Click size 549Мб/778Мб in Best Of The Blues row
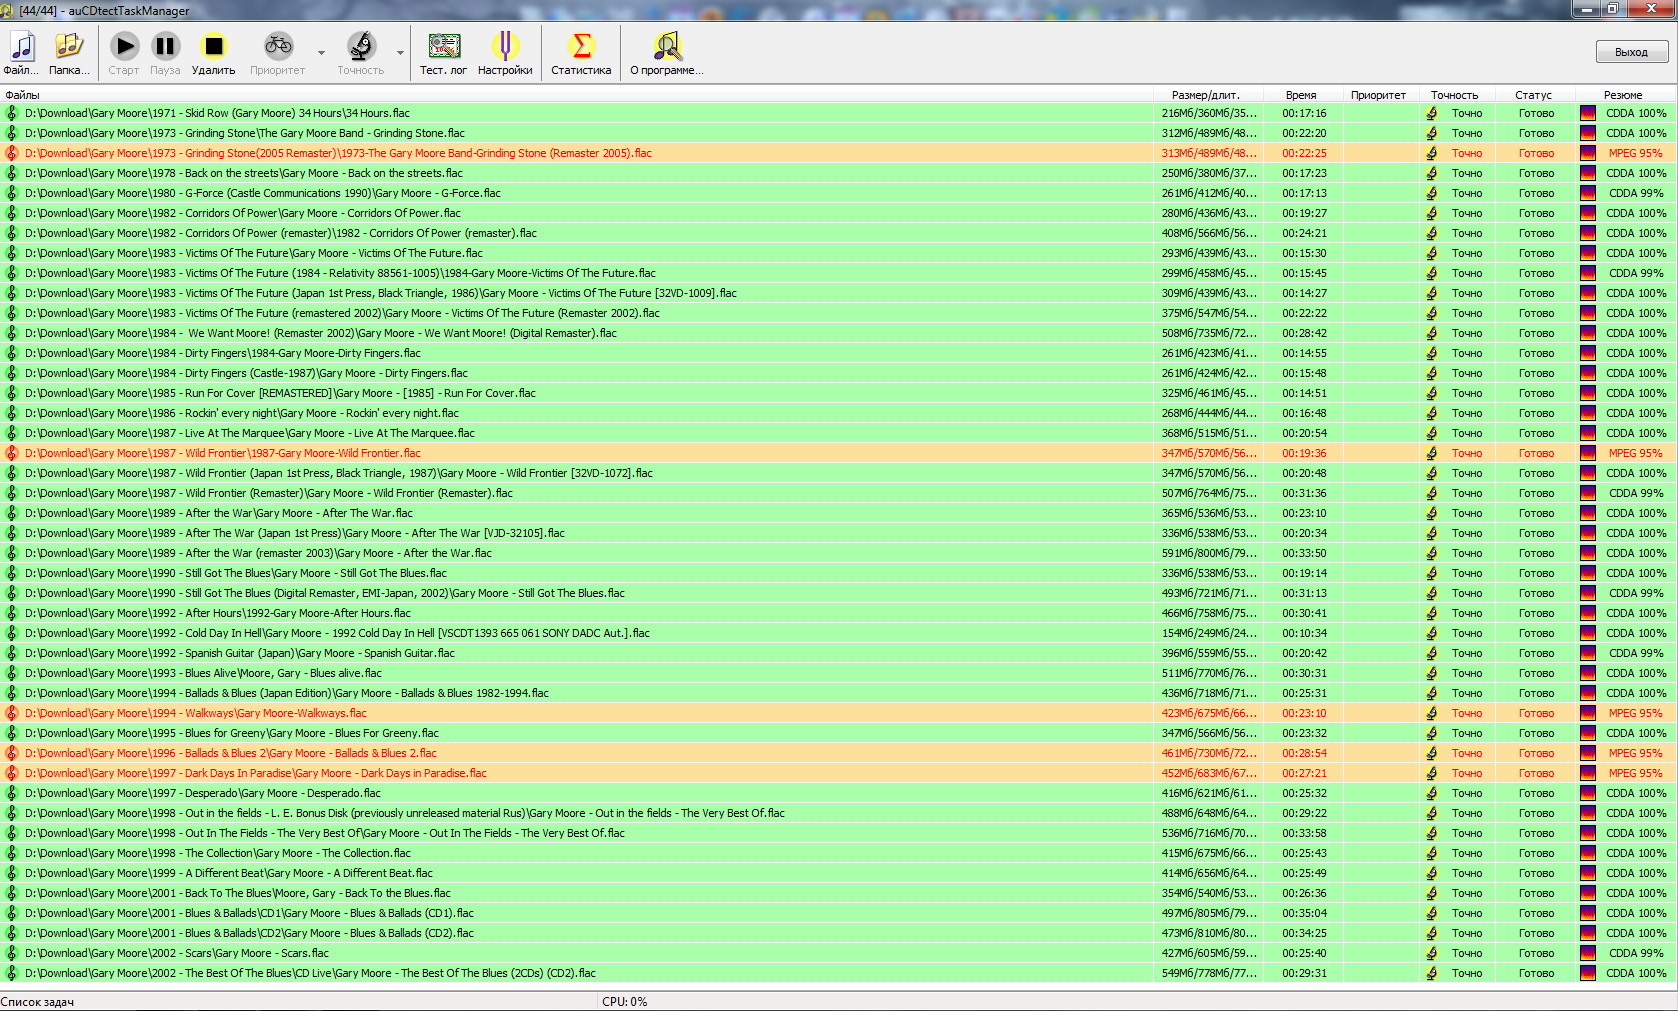 pyautogui.click(x=1209, y=973)
